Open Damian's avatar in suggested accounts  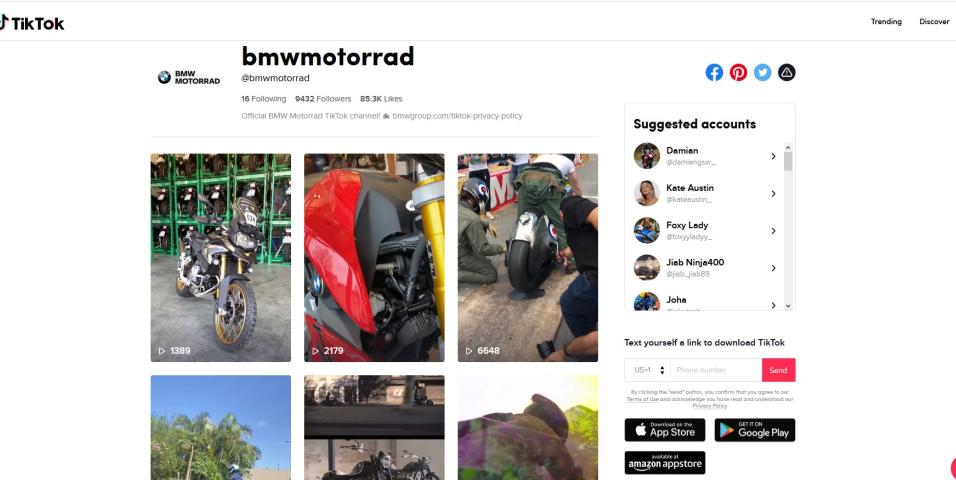(647, 156)
